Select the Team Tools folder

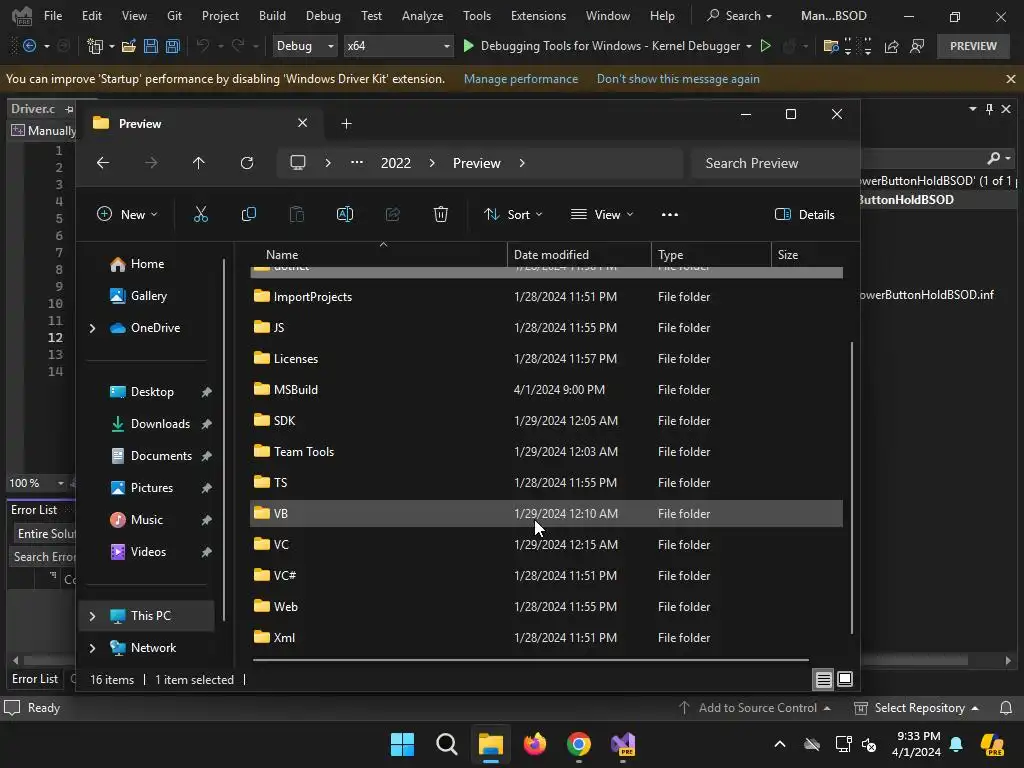click(546, 452)
